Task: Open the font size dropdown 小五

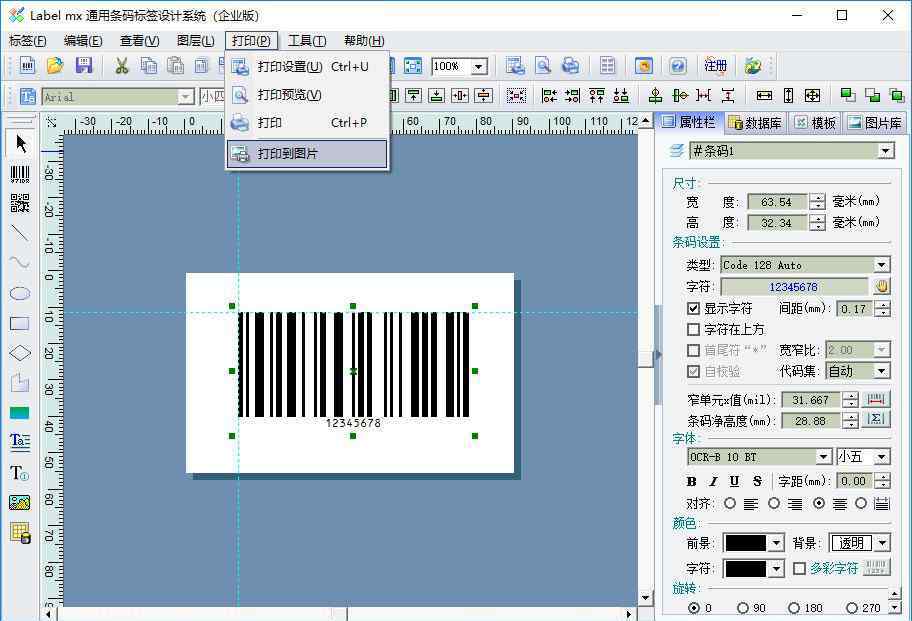Action: click(882, 457)
